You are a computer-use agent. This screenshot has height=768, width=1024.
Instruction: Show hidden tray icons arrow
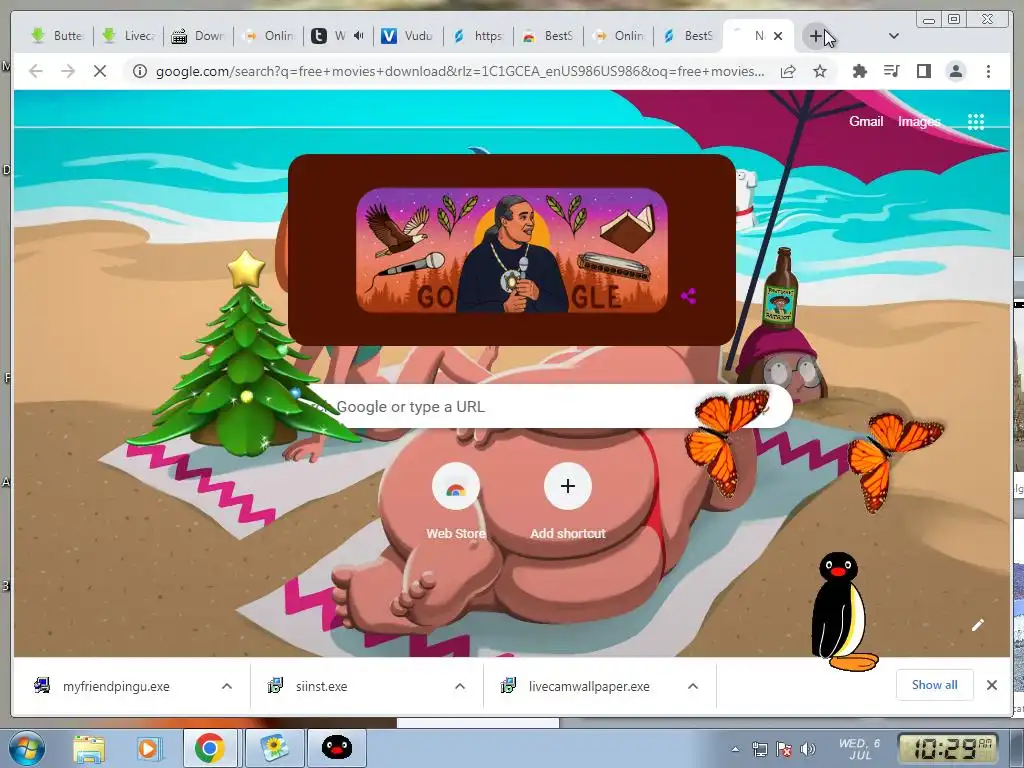pos(735,749)
